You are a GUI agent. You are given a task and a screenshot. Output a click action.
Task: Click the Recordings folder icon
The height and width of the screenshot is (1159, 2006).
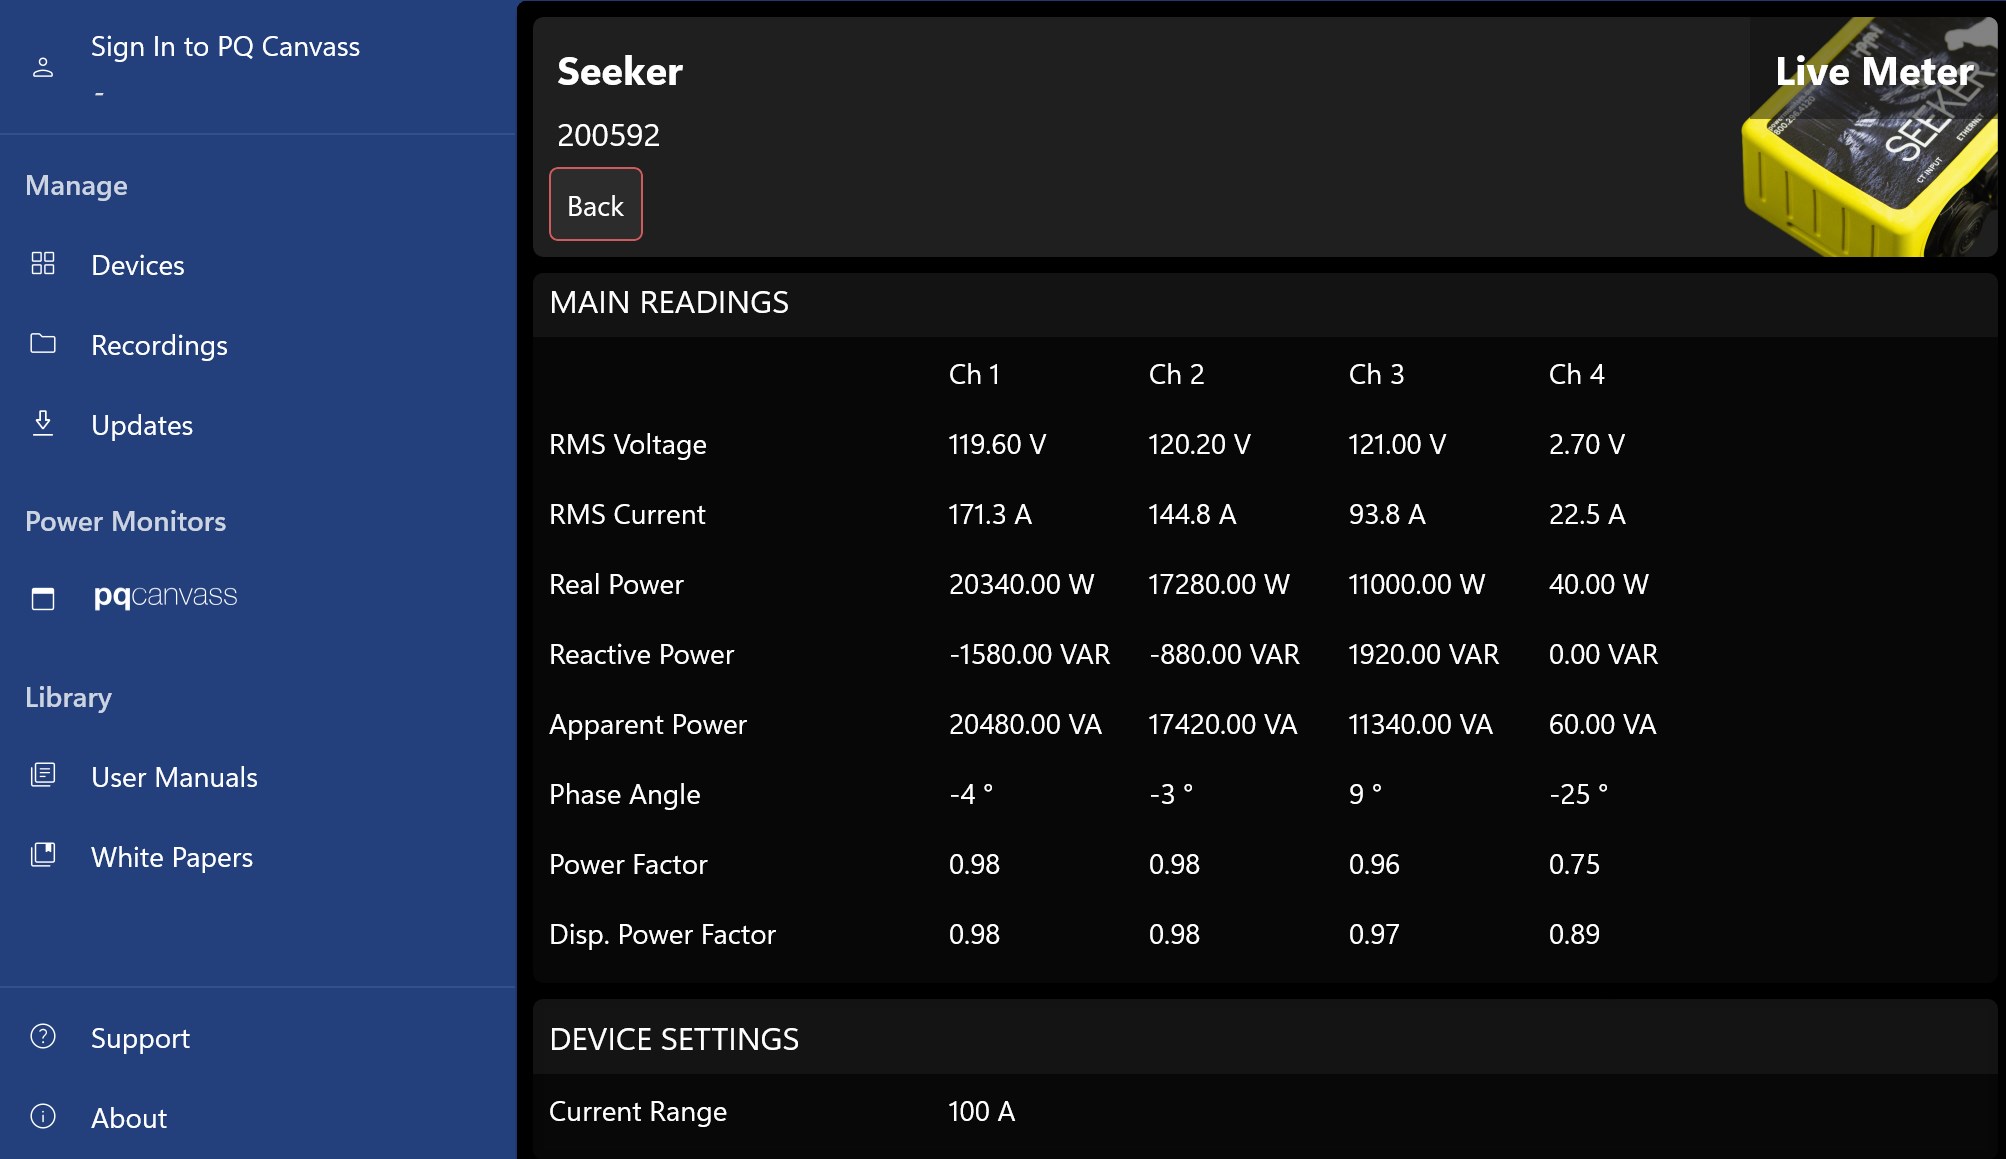tap(43, 344)
